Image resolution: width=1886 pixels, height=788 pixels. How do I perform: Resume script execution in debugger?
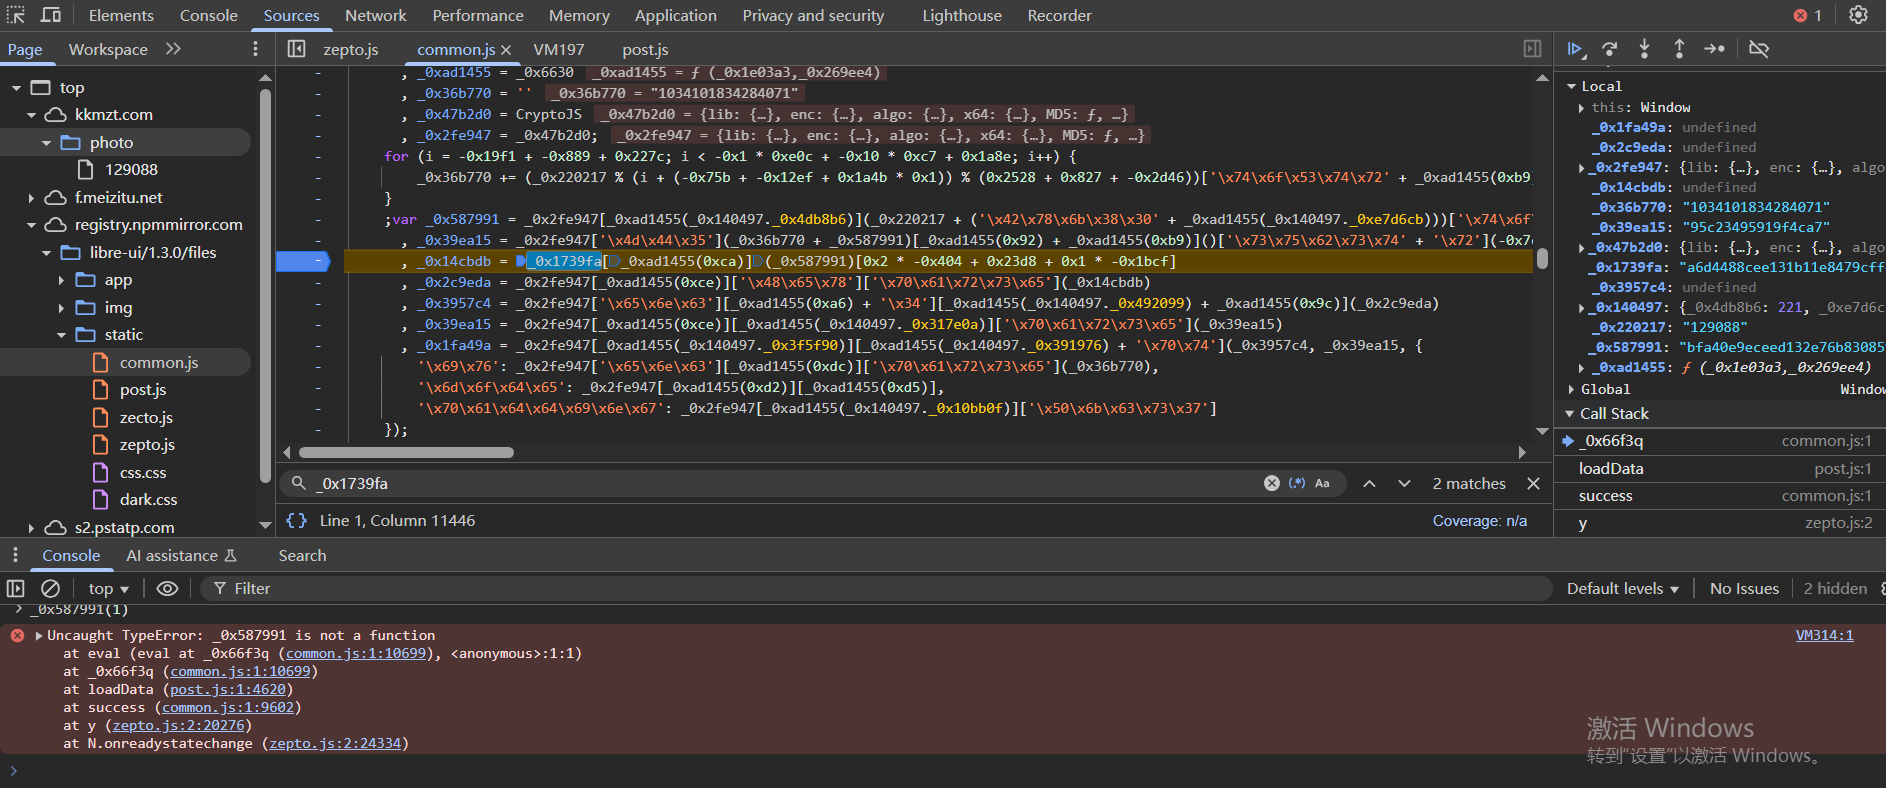(x=1575, y=49)
